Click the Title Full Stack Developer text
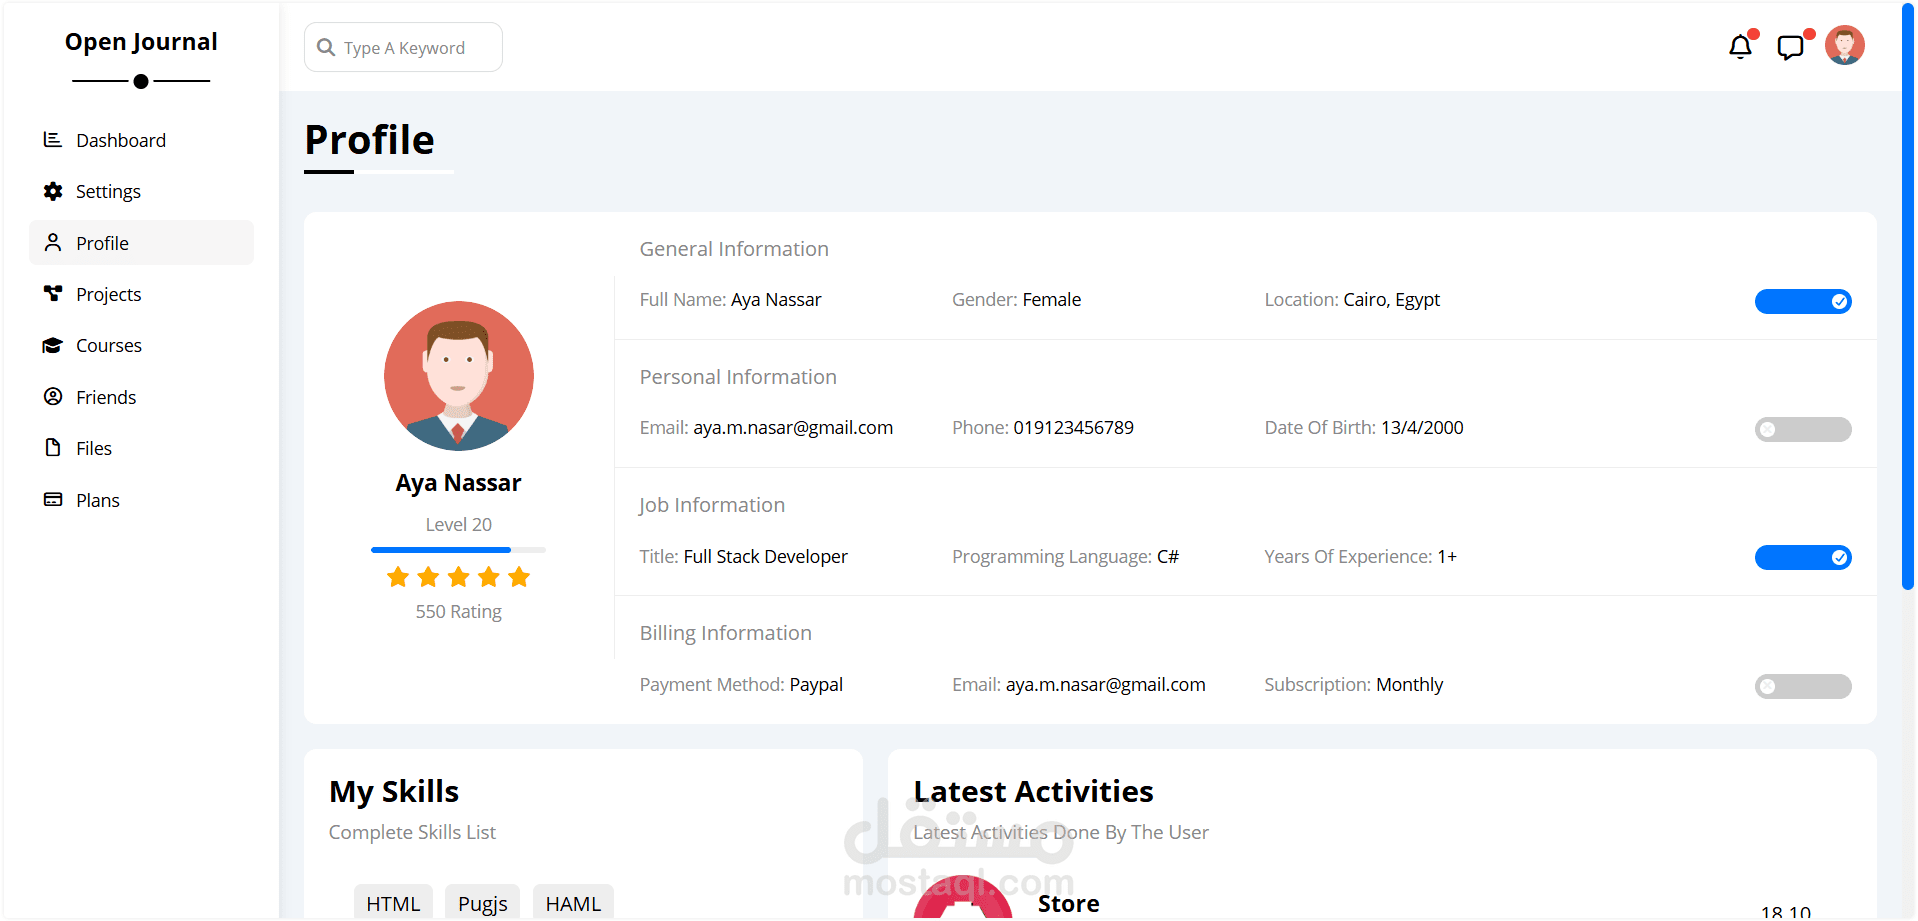This screenshot has height=921, width=1918. pyautogui.click(x=743, y=556)
